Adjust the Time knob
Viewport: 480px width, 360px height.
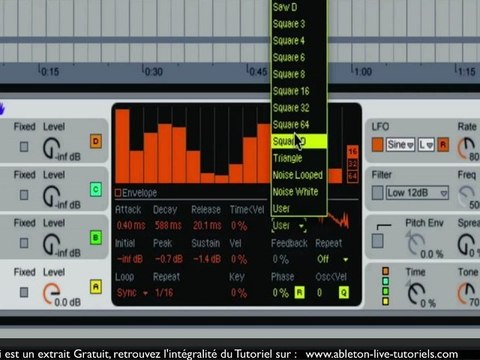pos(416,293)
